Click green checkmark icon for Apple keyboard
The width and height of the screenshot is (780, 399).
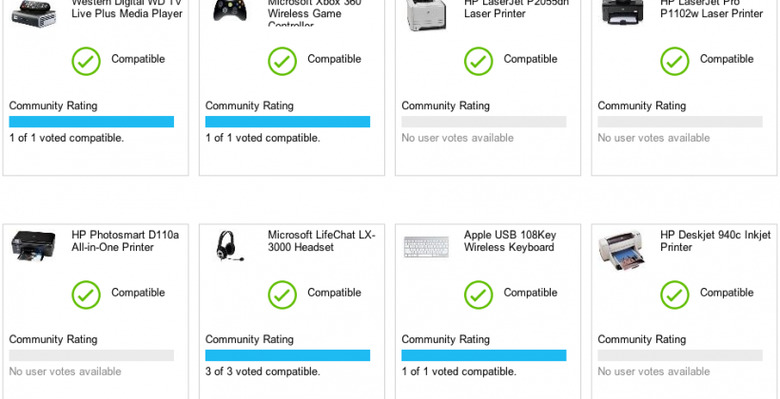pos(479,295)
